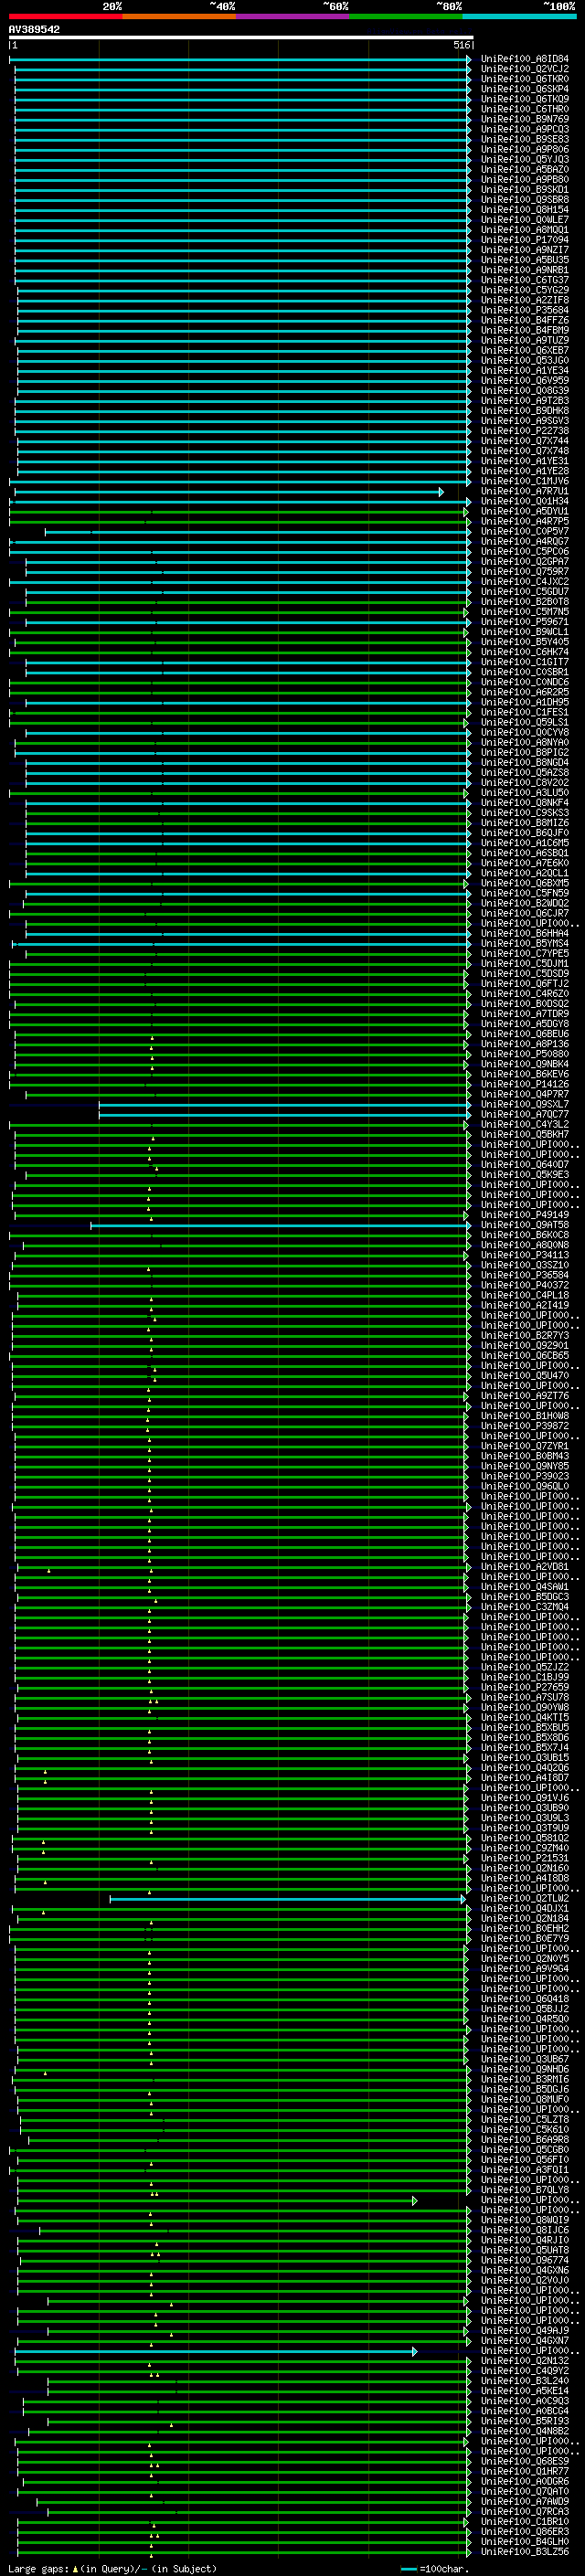Select the UniRef100_Q9AT58 label
Image resolution: width=585 pixels, height=2576 pixels.
525,1225
